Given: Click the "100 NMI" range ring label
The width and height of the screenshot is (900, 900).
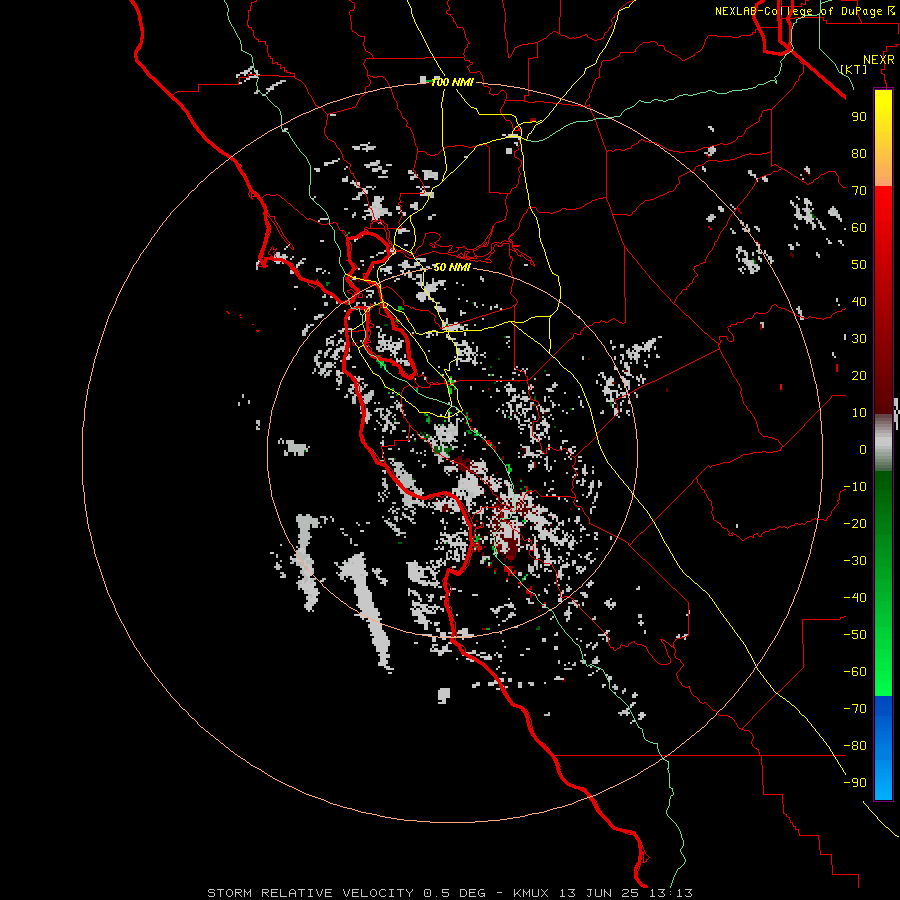Looking at the screenshot, I should point(452,83).
